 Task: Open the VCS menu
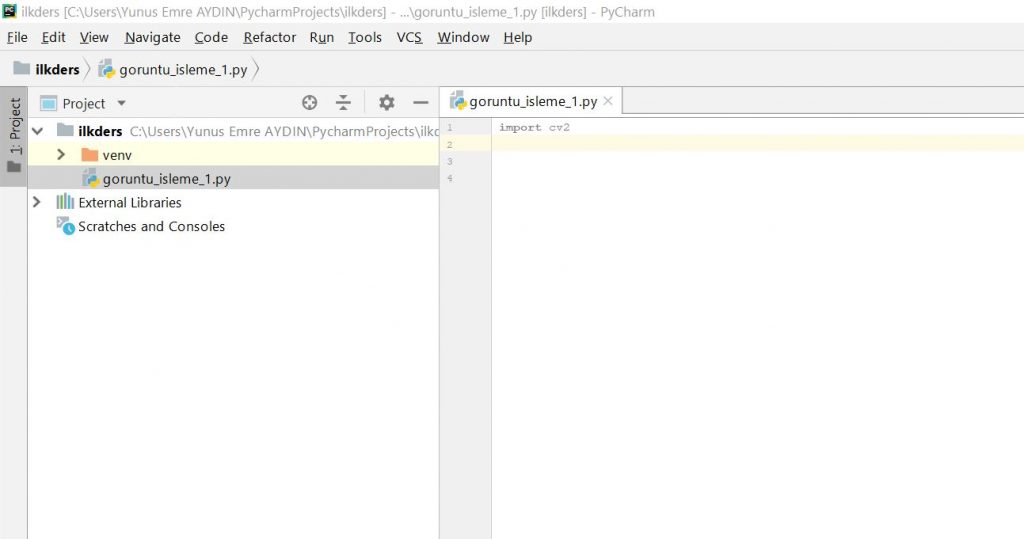click(409, 37)
